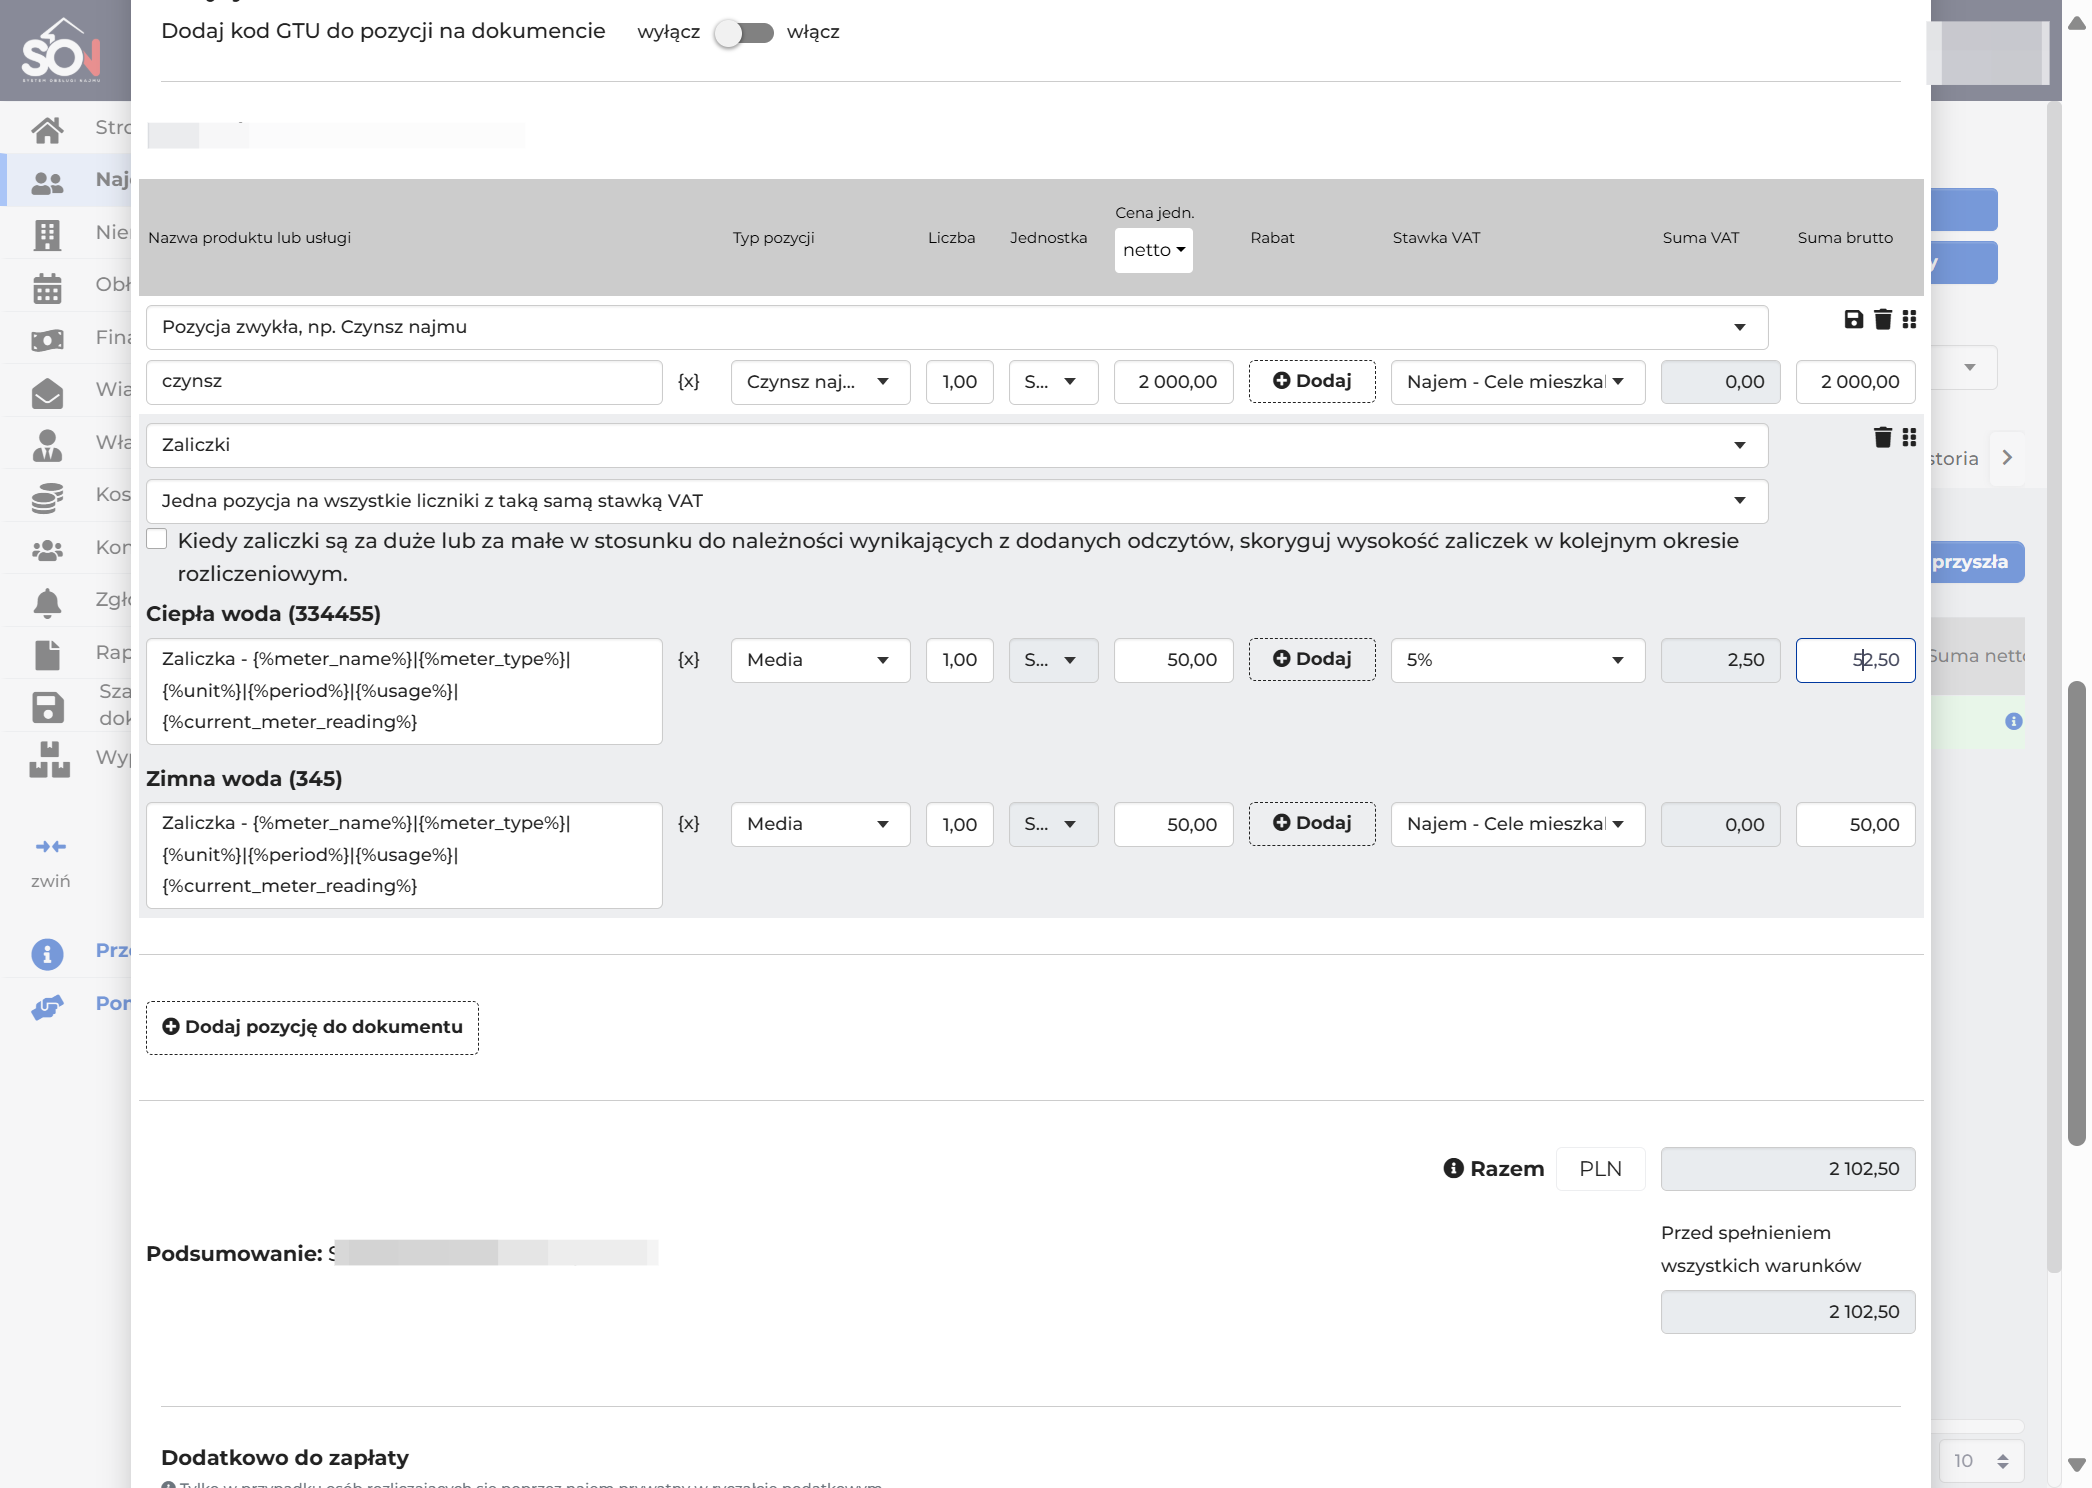
Task: Delete the czynsz position with the trash icon
Action: coord(1882,319)
